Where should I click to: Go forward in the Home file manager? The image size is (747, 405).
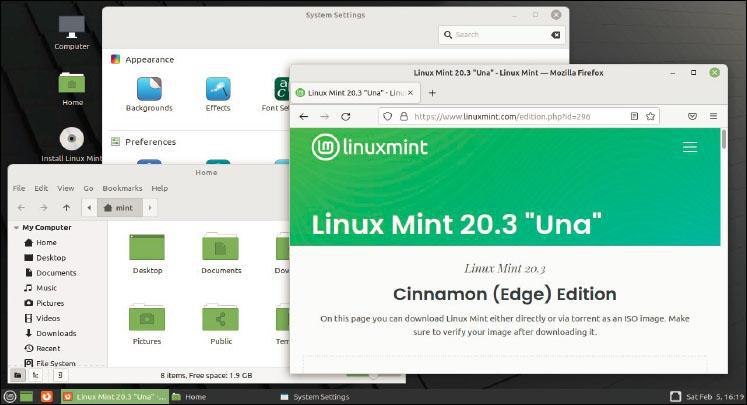(x=44, y=208)
